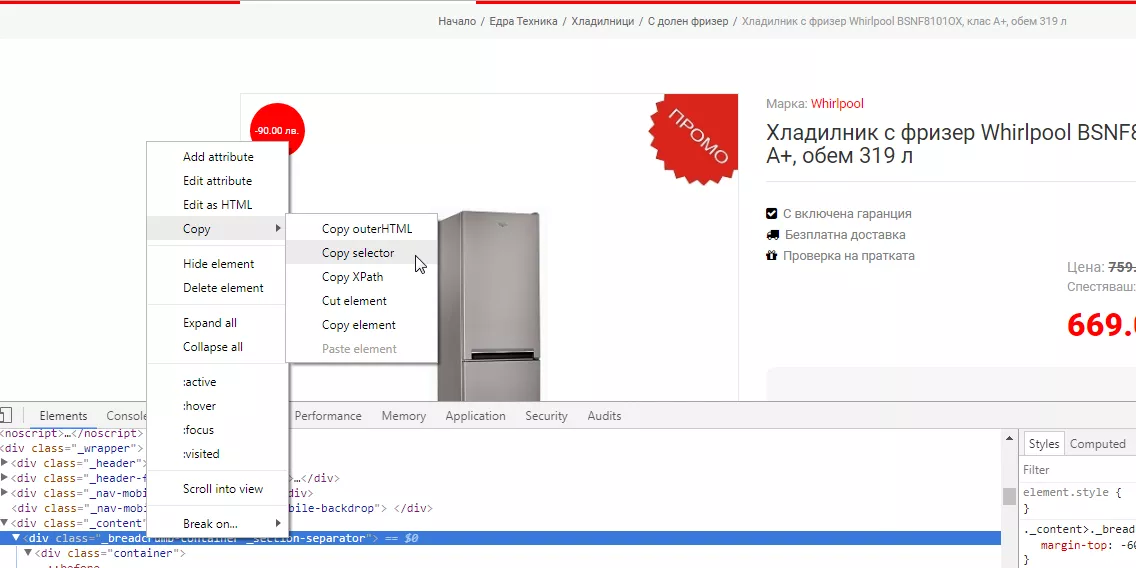This screenshot has width=1136, height=568.
Task: Select Scroll into view entry
Action: coord(217,488)
